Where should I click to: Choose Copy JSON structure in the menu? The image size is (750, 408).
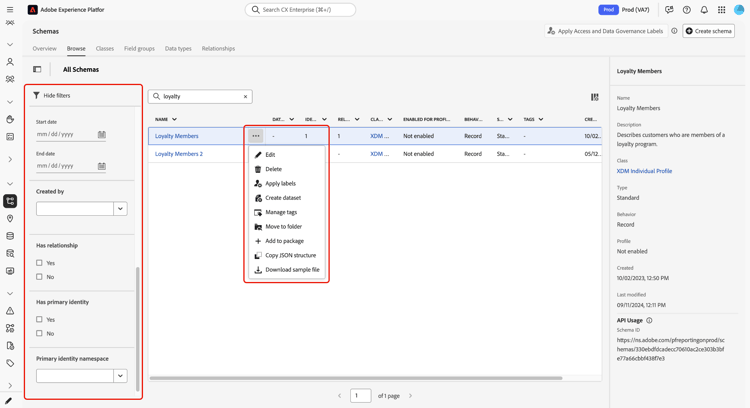click(287, 255)
